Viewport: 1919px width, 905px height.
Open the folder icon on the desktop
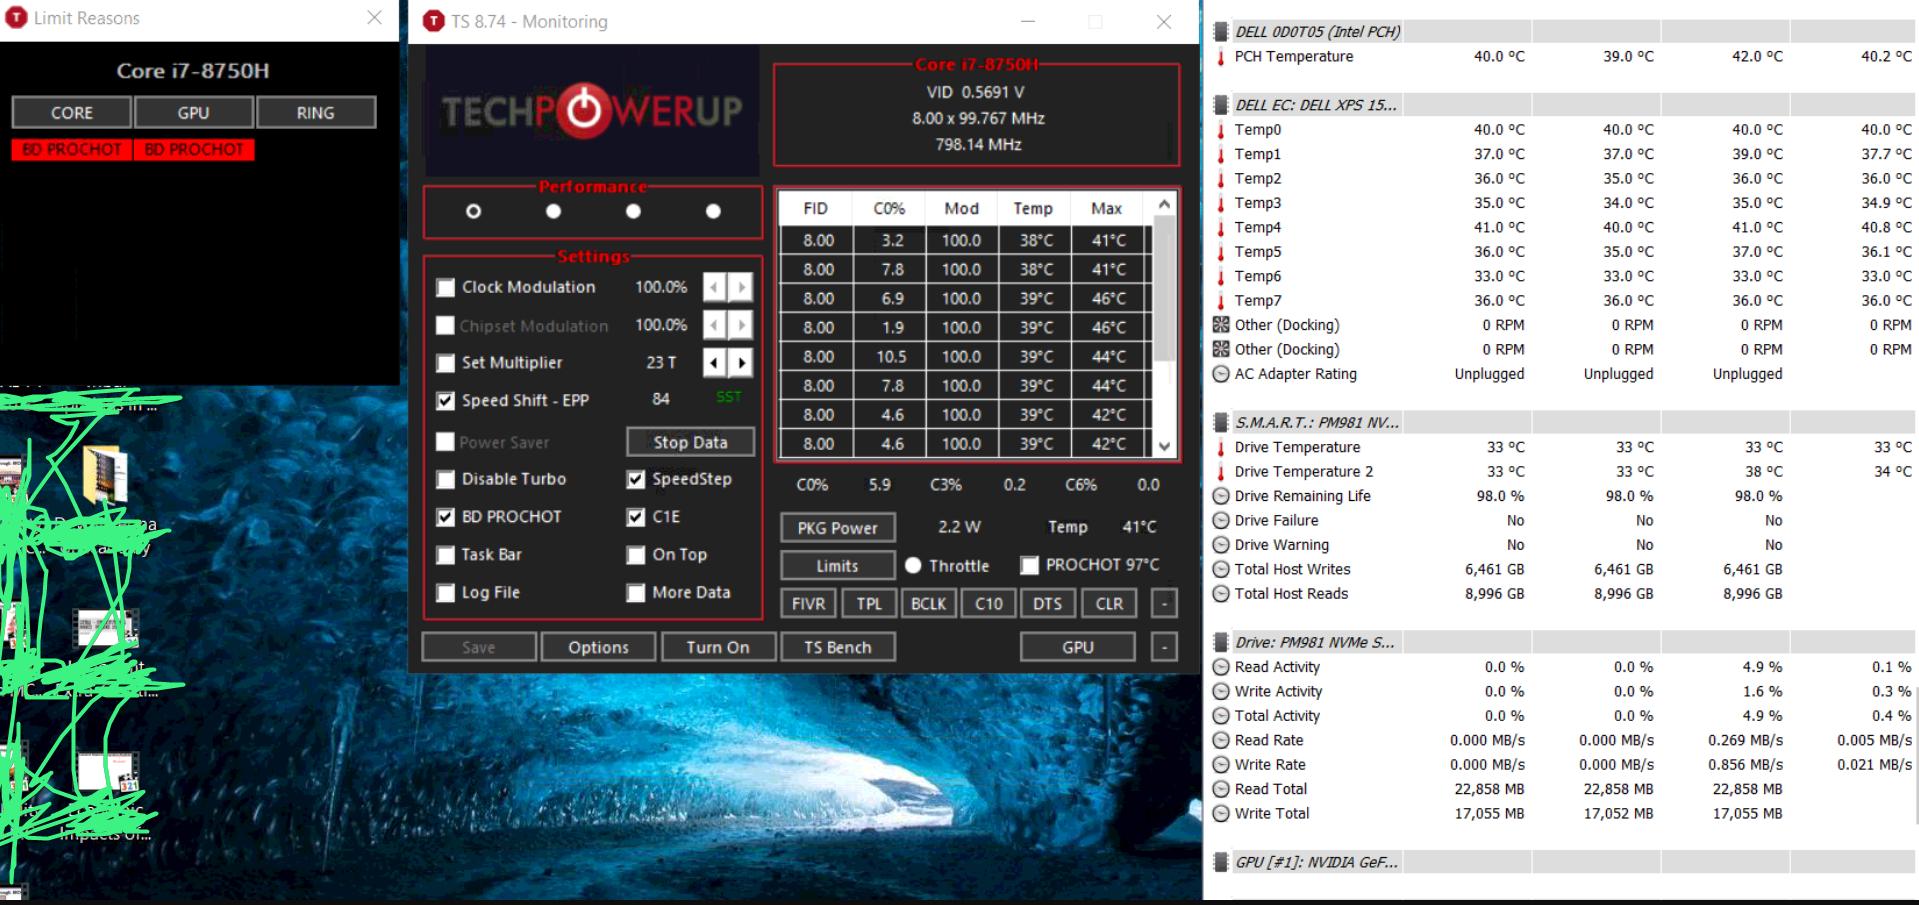[x=105, y=474]
